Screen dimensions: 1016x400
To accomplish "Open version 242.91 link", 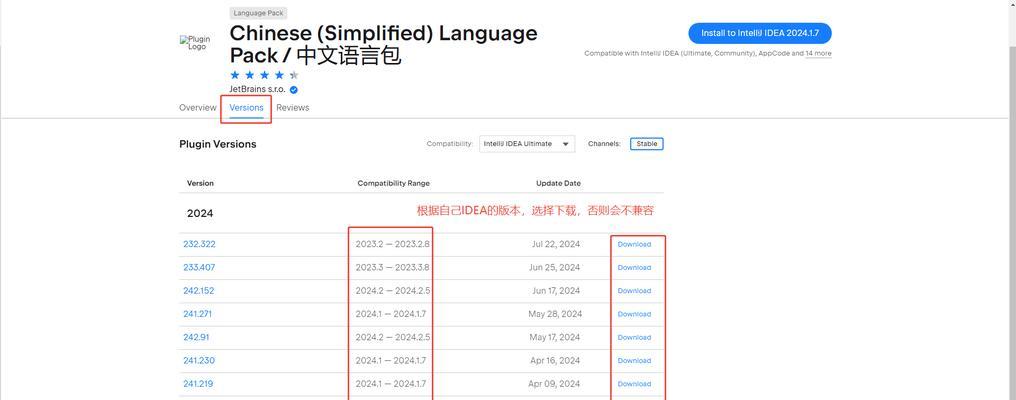I will [196, 337].
